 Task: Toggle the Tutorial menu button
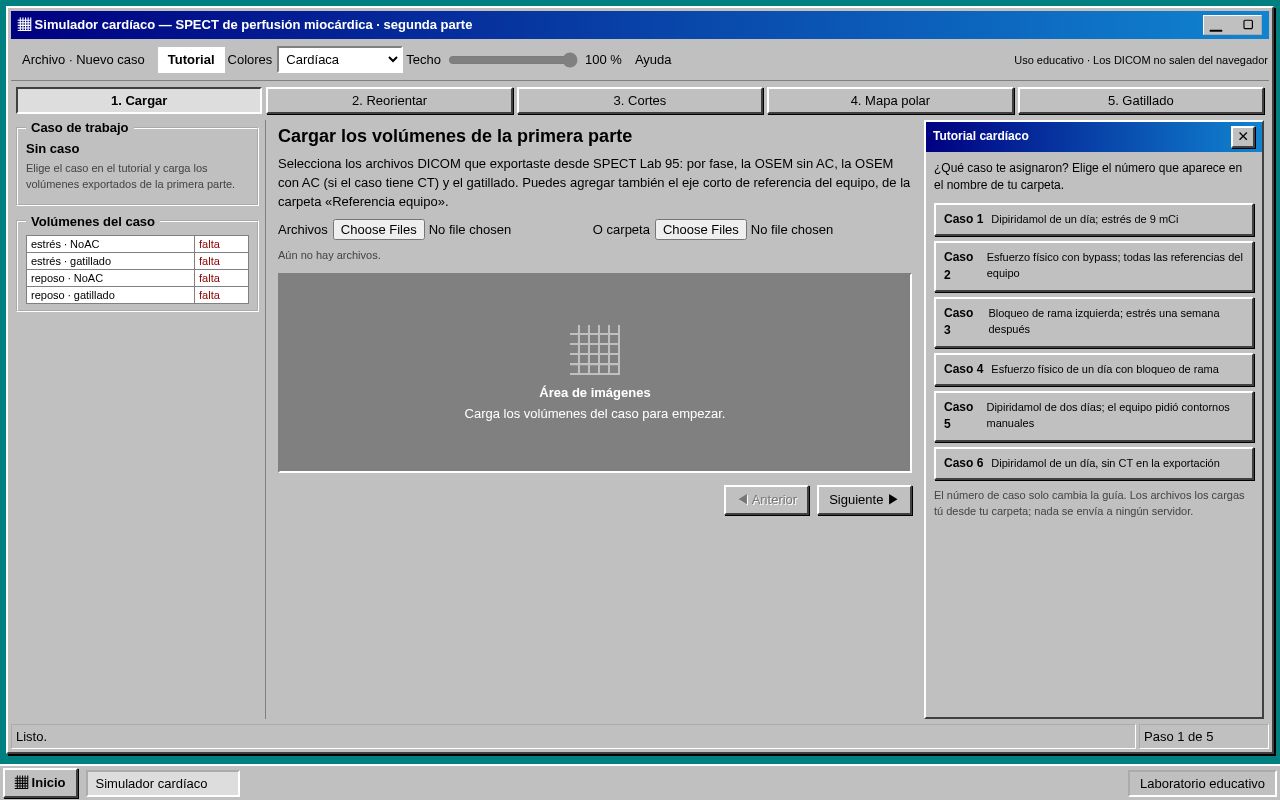point(191,60)
